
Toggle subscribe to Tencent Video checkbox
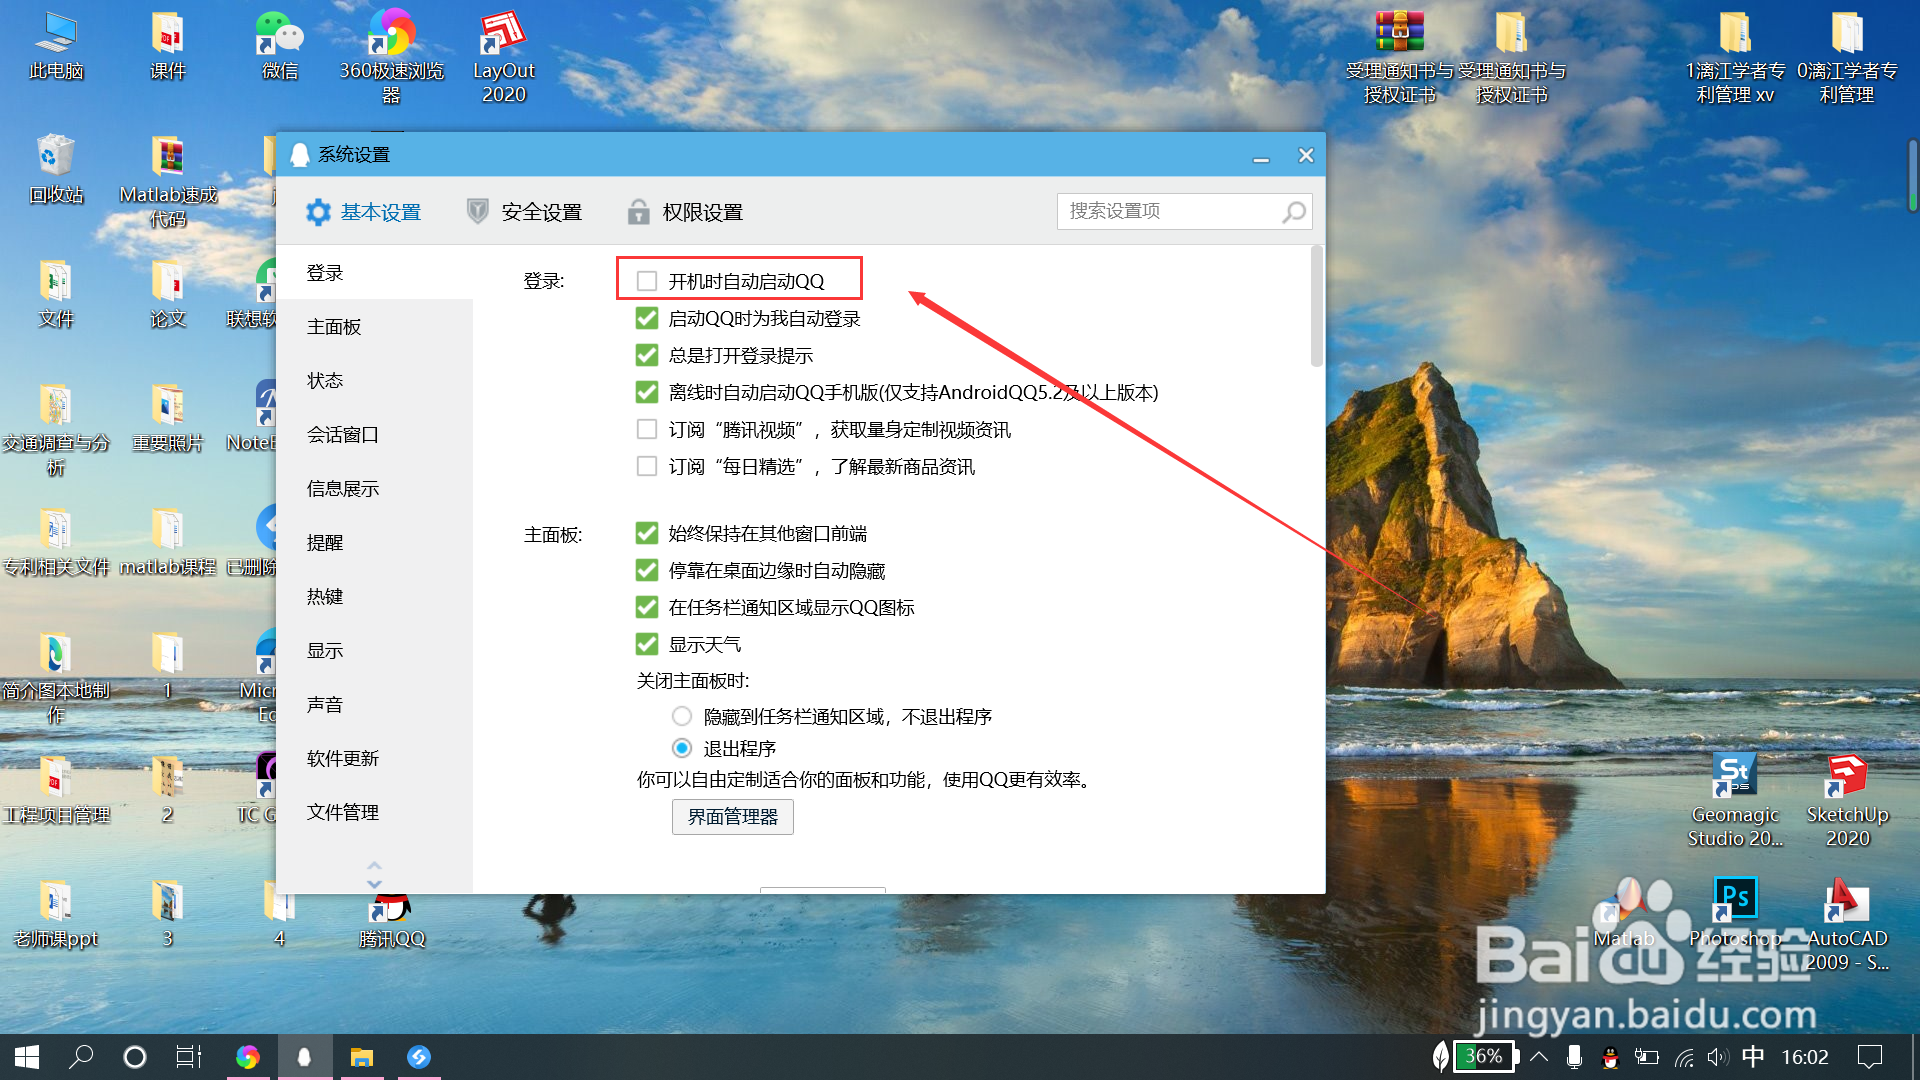coord(647,429)
